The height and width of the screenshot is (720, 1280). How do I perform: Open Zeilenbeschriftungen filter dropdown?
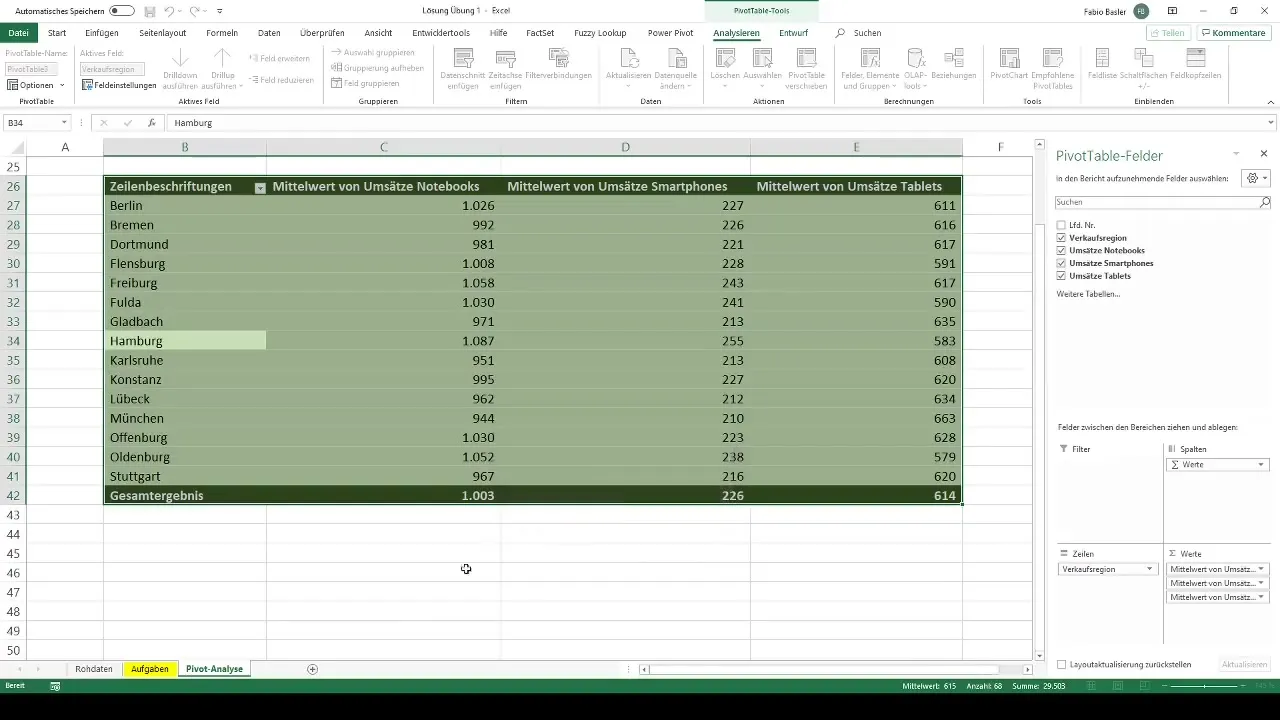(x=260, y=187)
